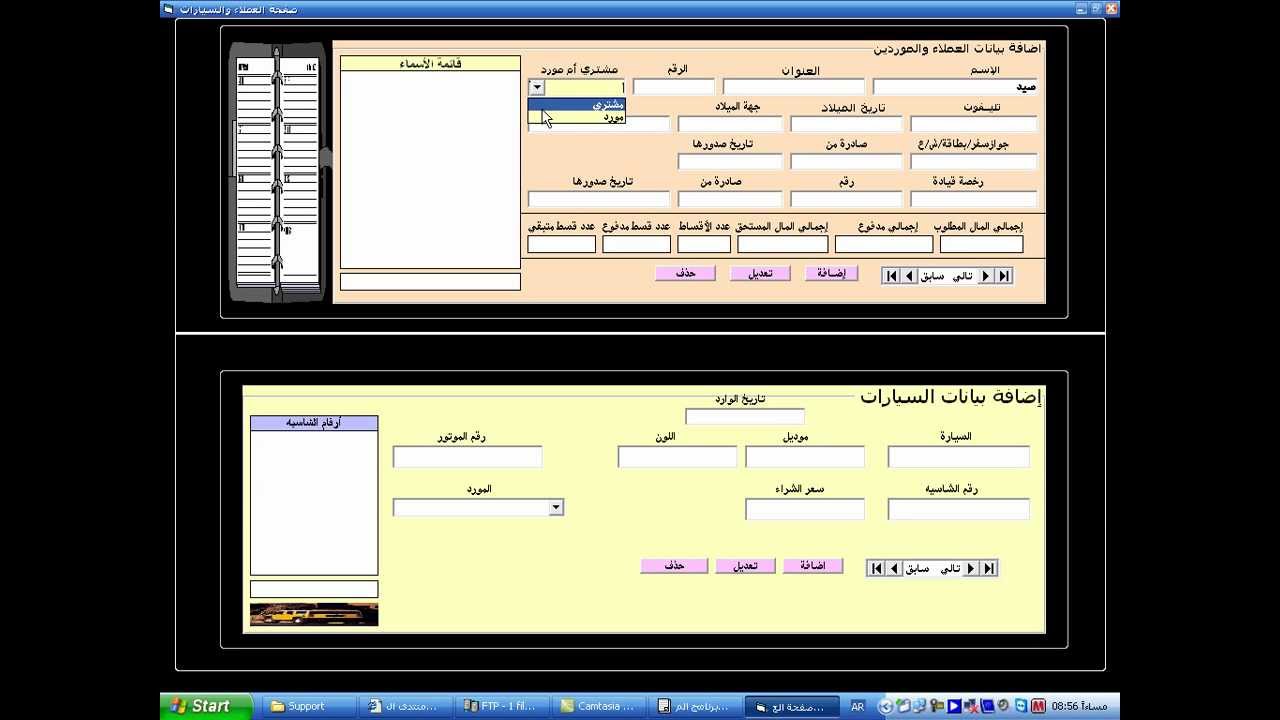Focus the تاريخ الميلاد field
The image size is (1280, 720).
[x=847, y=124]
